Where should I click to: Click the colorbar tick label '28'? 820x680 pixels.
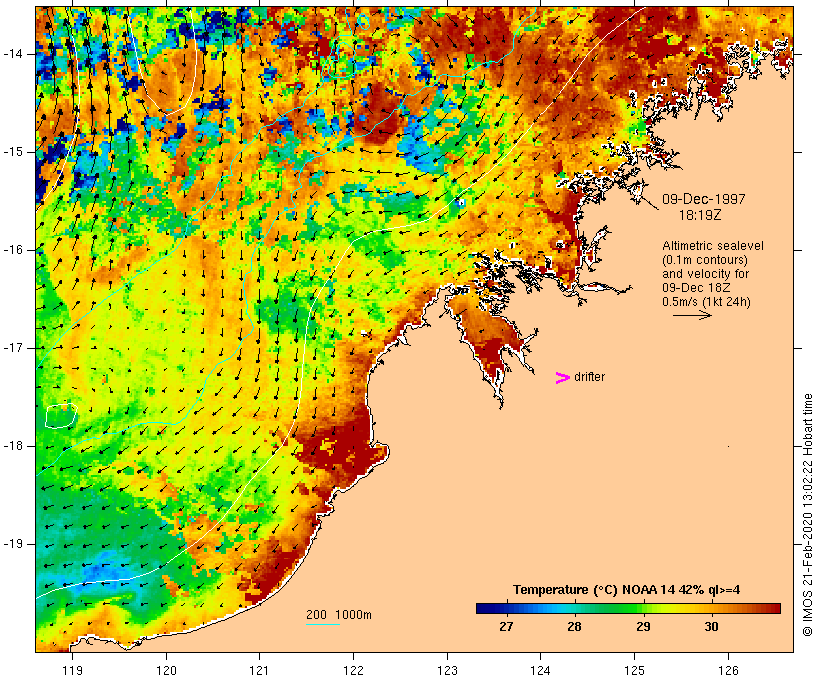(574, 626)
